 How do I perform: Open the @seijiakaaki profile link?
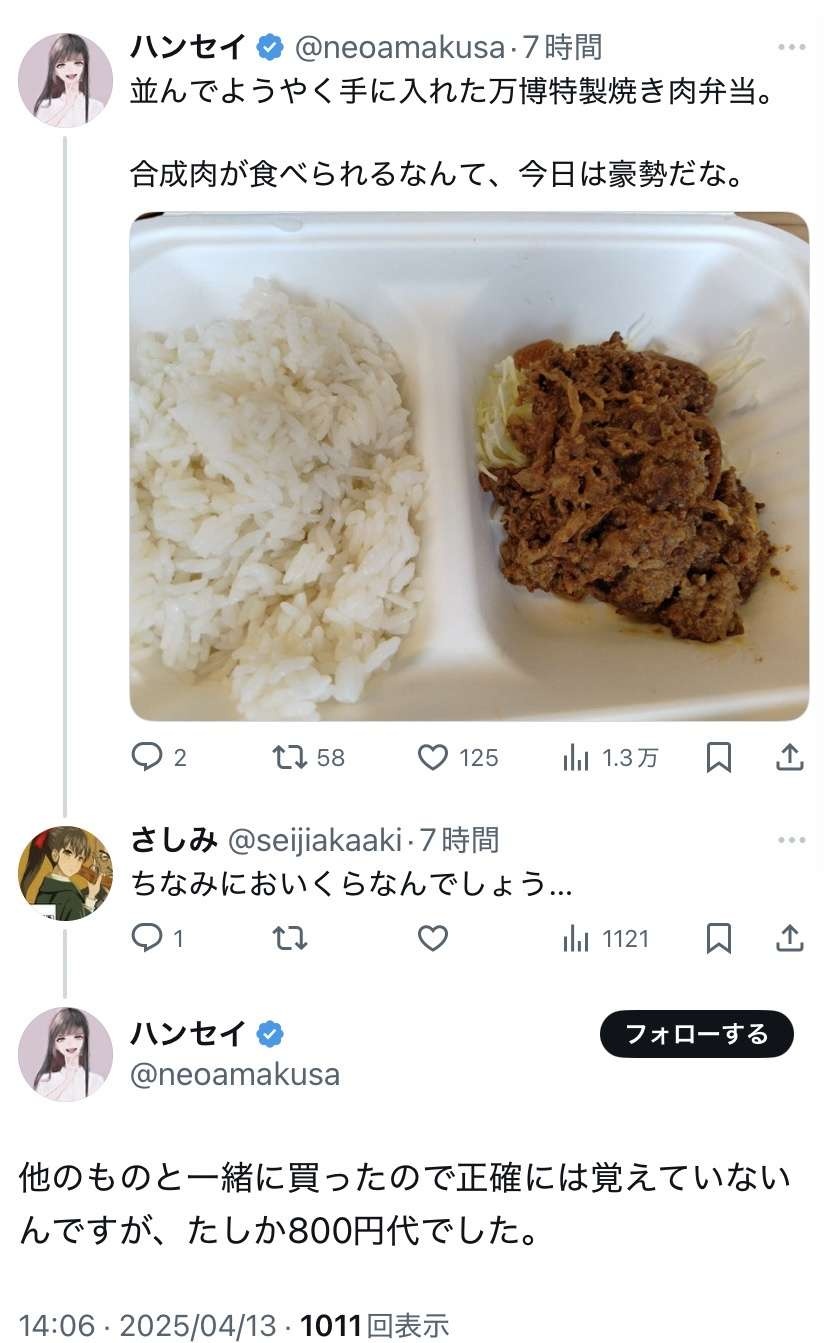[x=313, y=841]
